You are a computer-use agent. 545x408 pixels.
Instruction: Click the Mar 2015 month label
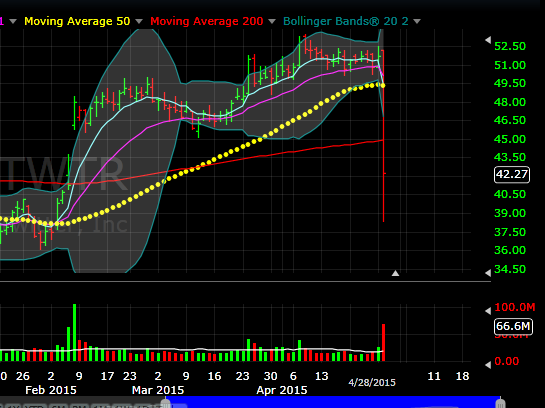(158, 390)
